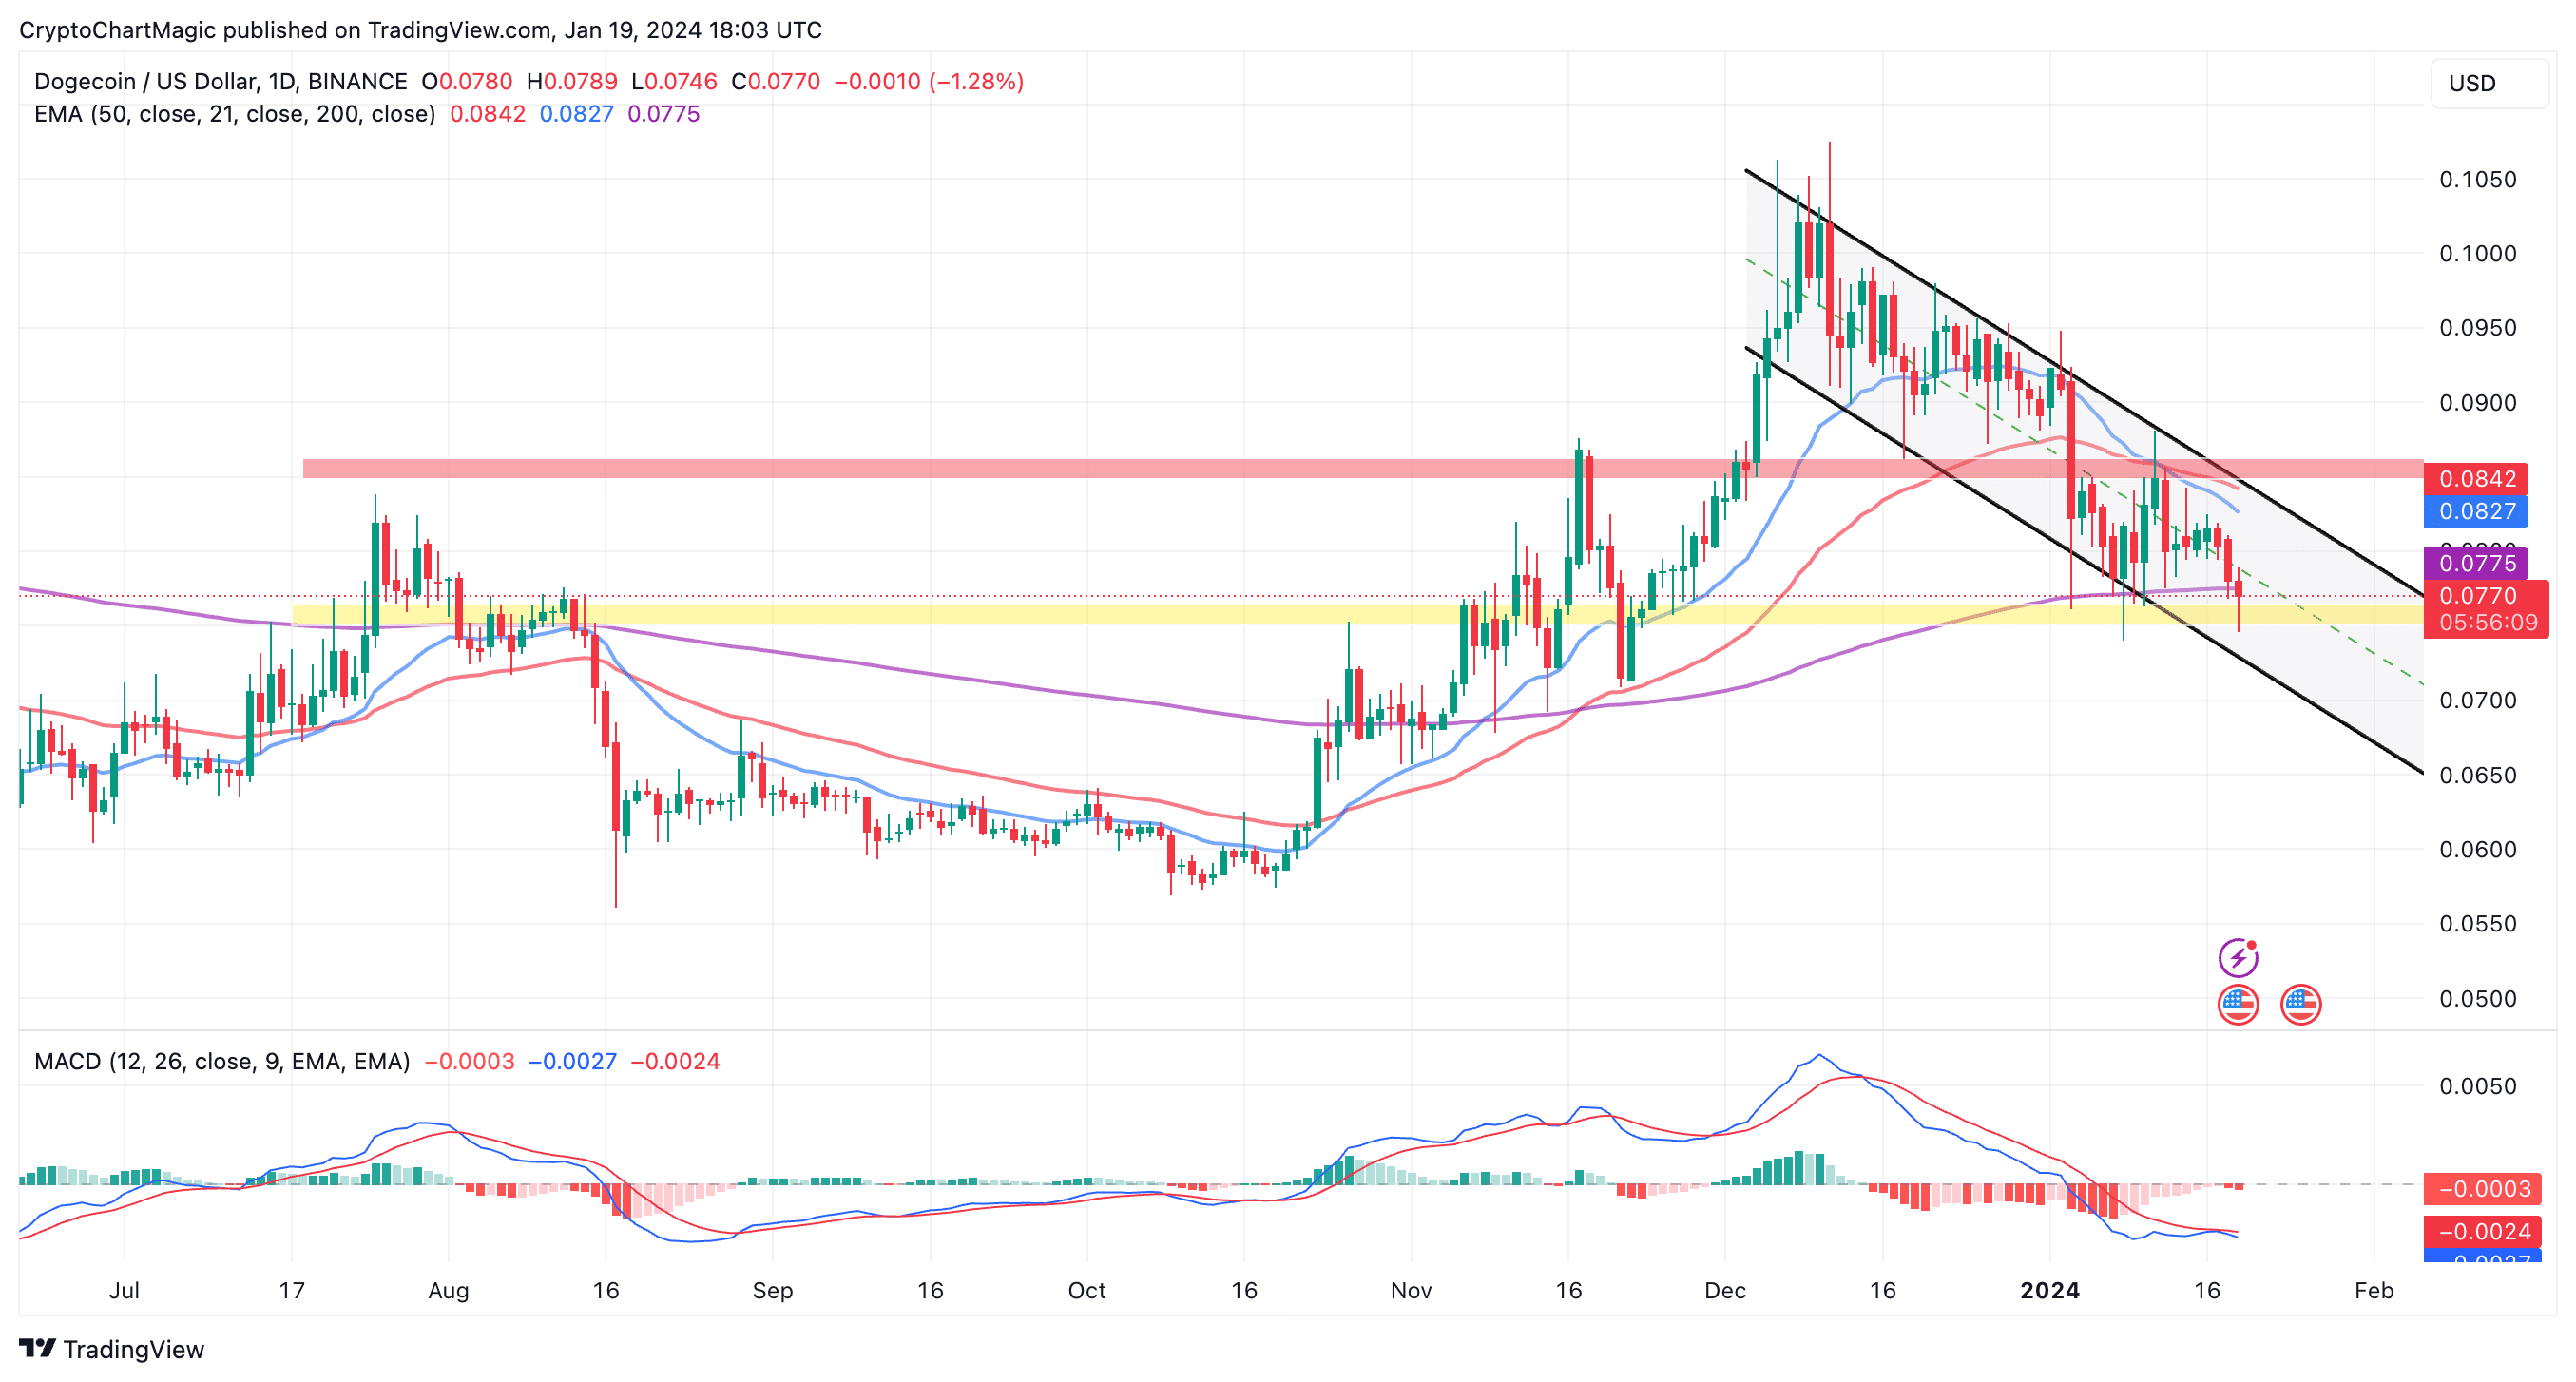Click the EMA legend value 0.0842 in red

point(487,114)
